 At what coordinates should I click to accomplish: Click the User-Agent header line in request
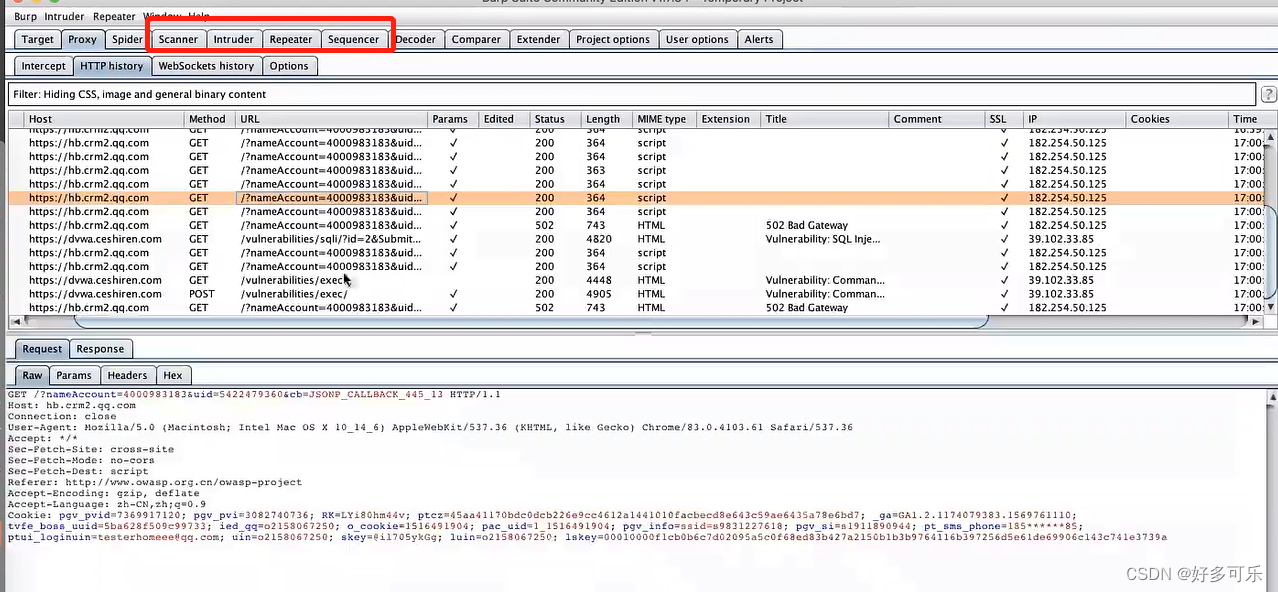[430, 427]
